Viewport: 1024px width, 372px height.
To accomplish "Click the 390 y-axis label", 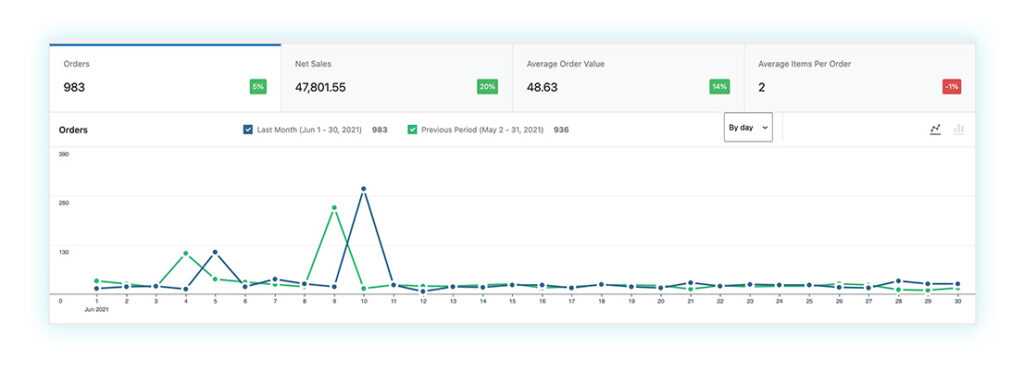I will [x=64, y=154].
